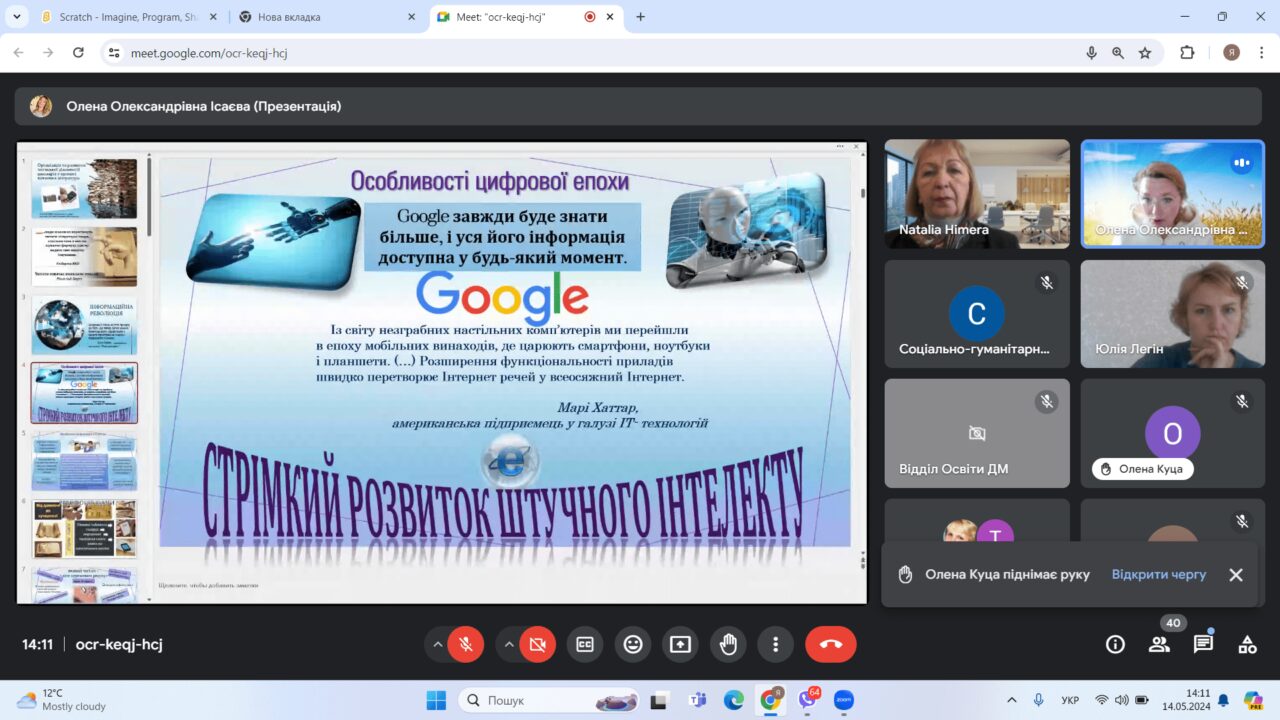Screen dimensions: 1280x720
Task: Open the activities shapes icon
Action: (1247, 645)
